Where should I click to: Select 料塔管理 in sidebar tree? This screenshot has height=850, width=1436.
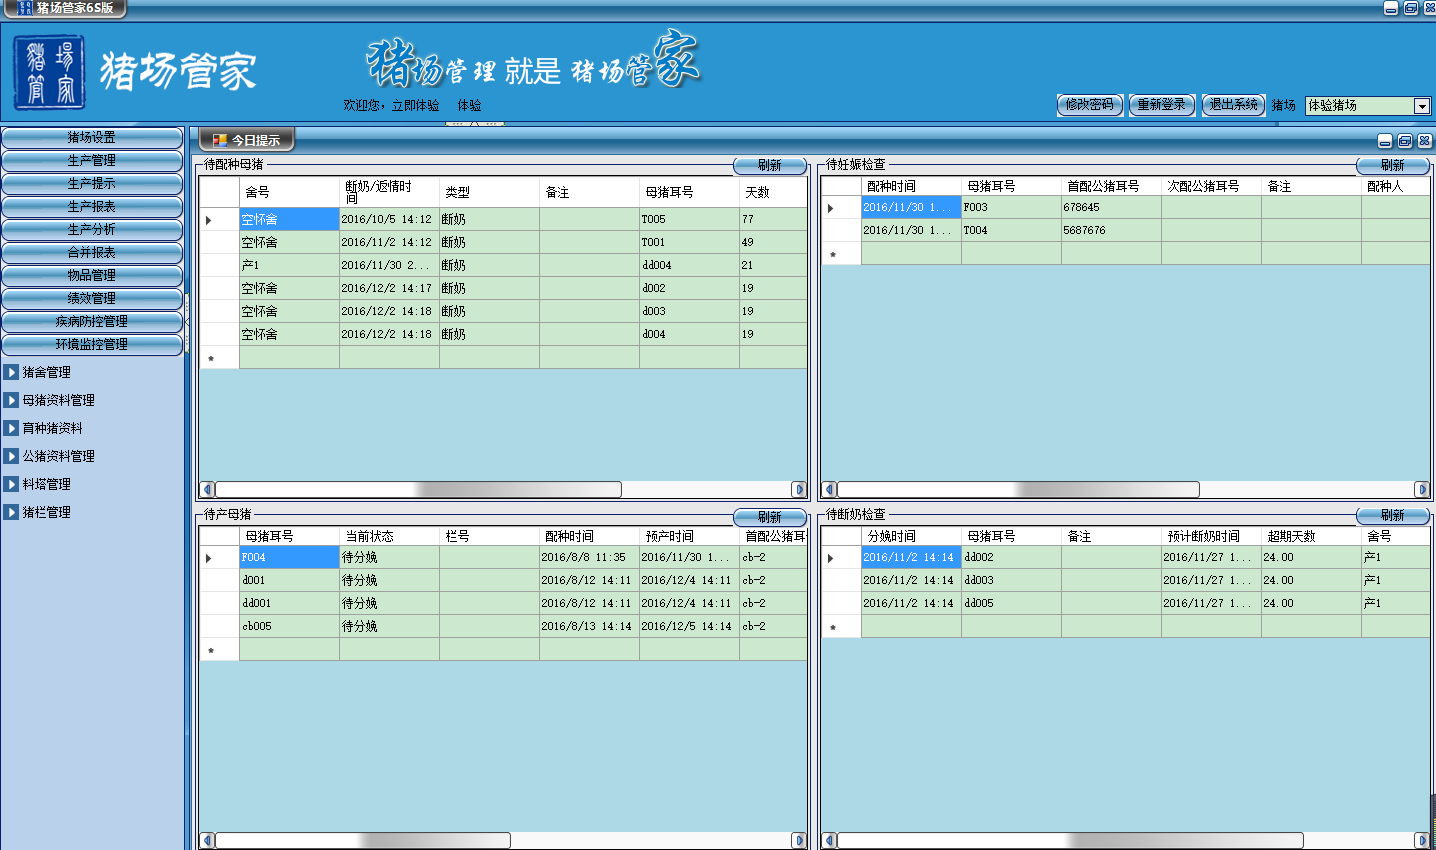(47, 484)
